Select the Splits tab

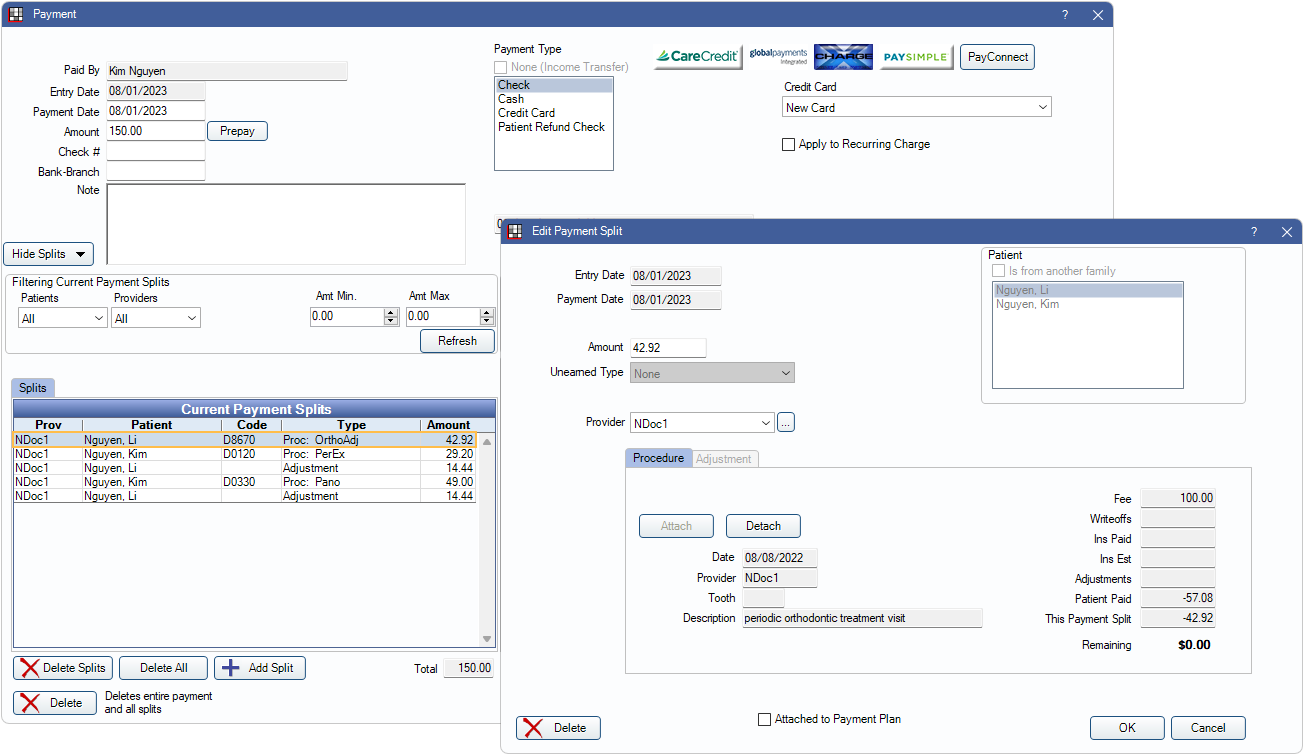[x=35, y=388]
